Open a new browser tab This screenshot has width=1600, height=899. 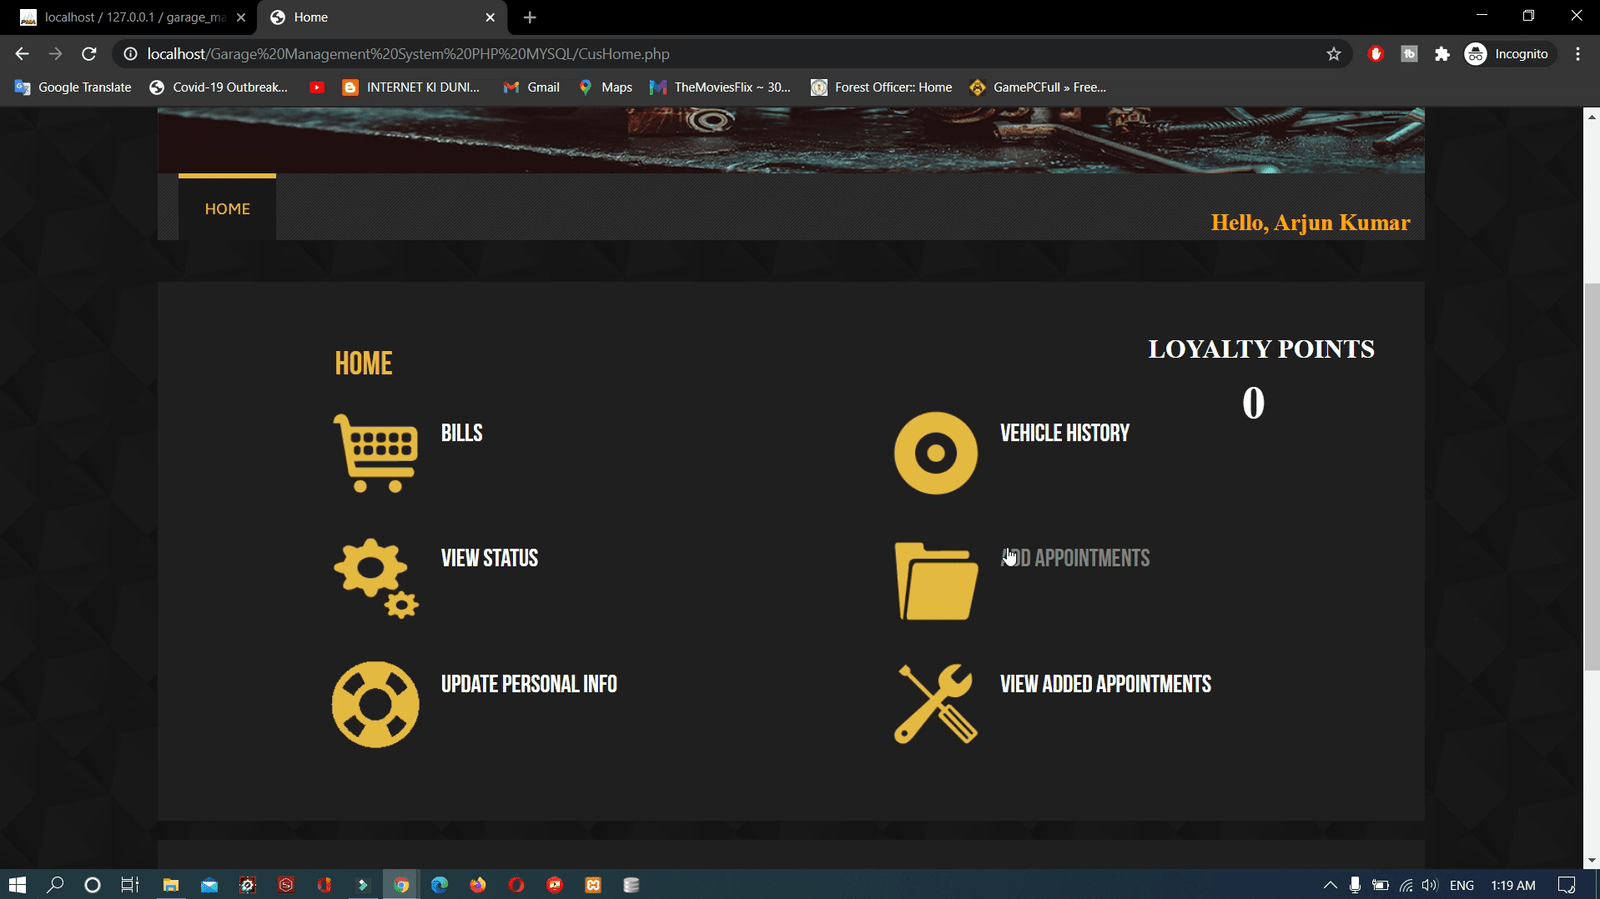[530, 17]
